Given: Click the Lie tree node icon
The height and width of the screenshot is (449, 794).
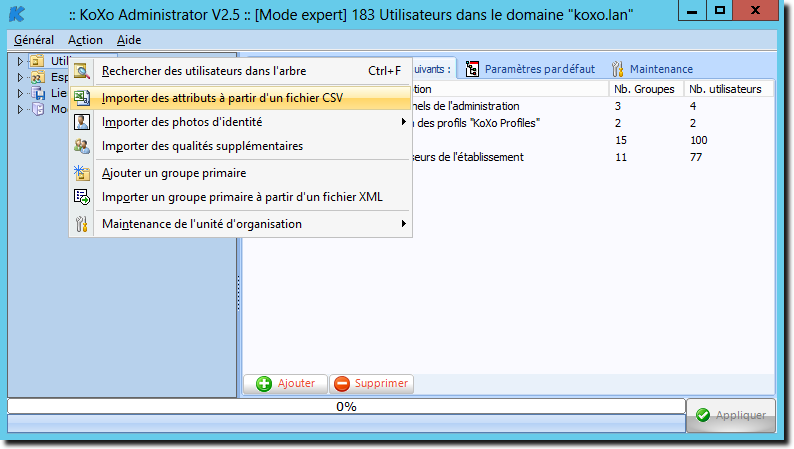Looking at the screenshot, I should pos(38,93).
